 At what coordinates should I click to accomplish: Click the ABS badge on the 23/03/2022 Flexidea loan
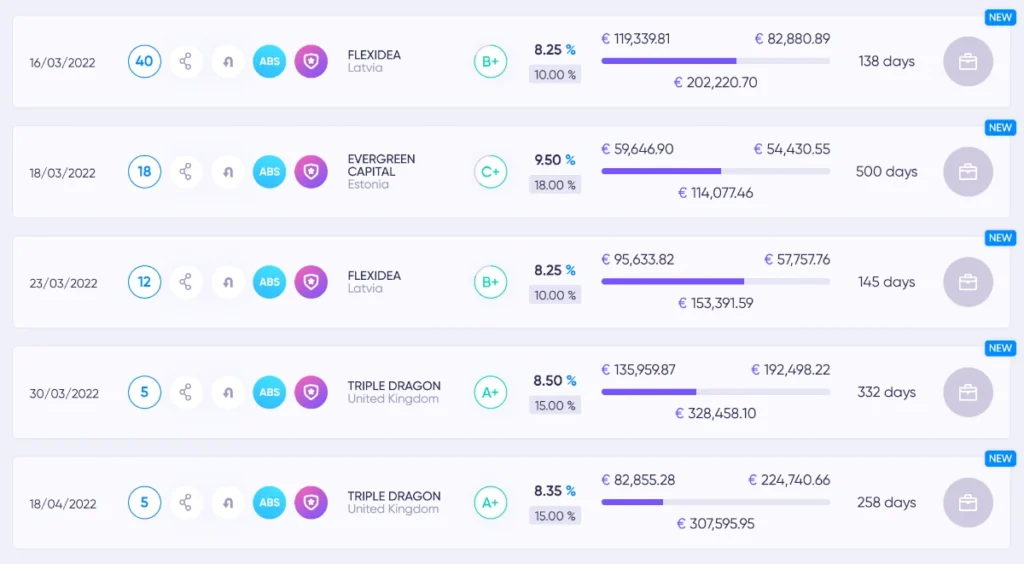[x=270, y=282]
